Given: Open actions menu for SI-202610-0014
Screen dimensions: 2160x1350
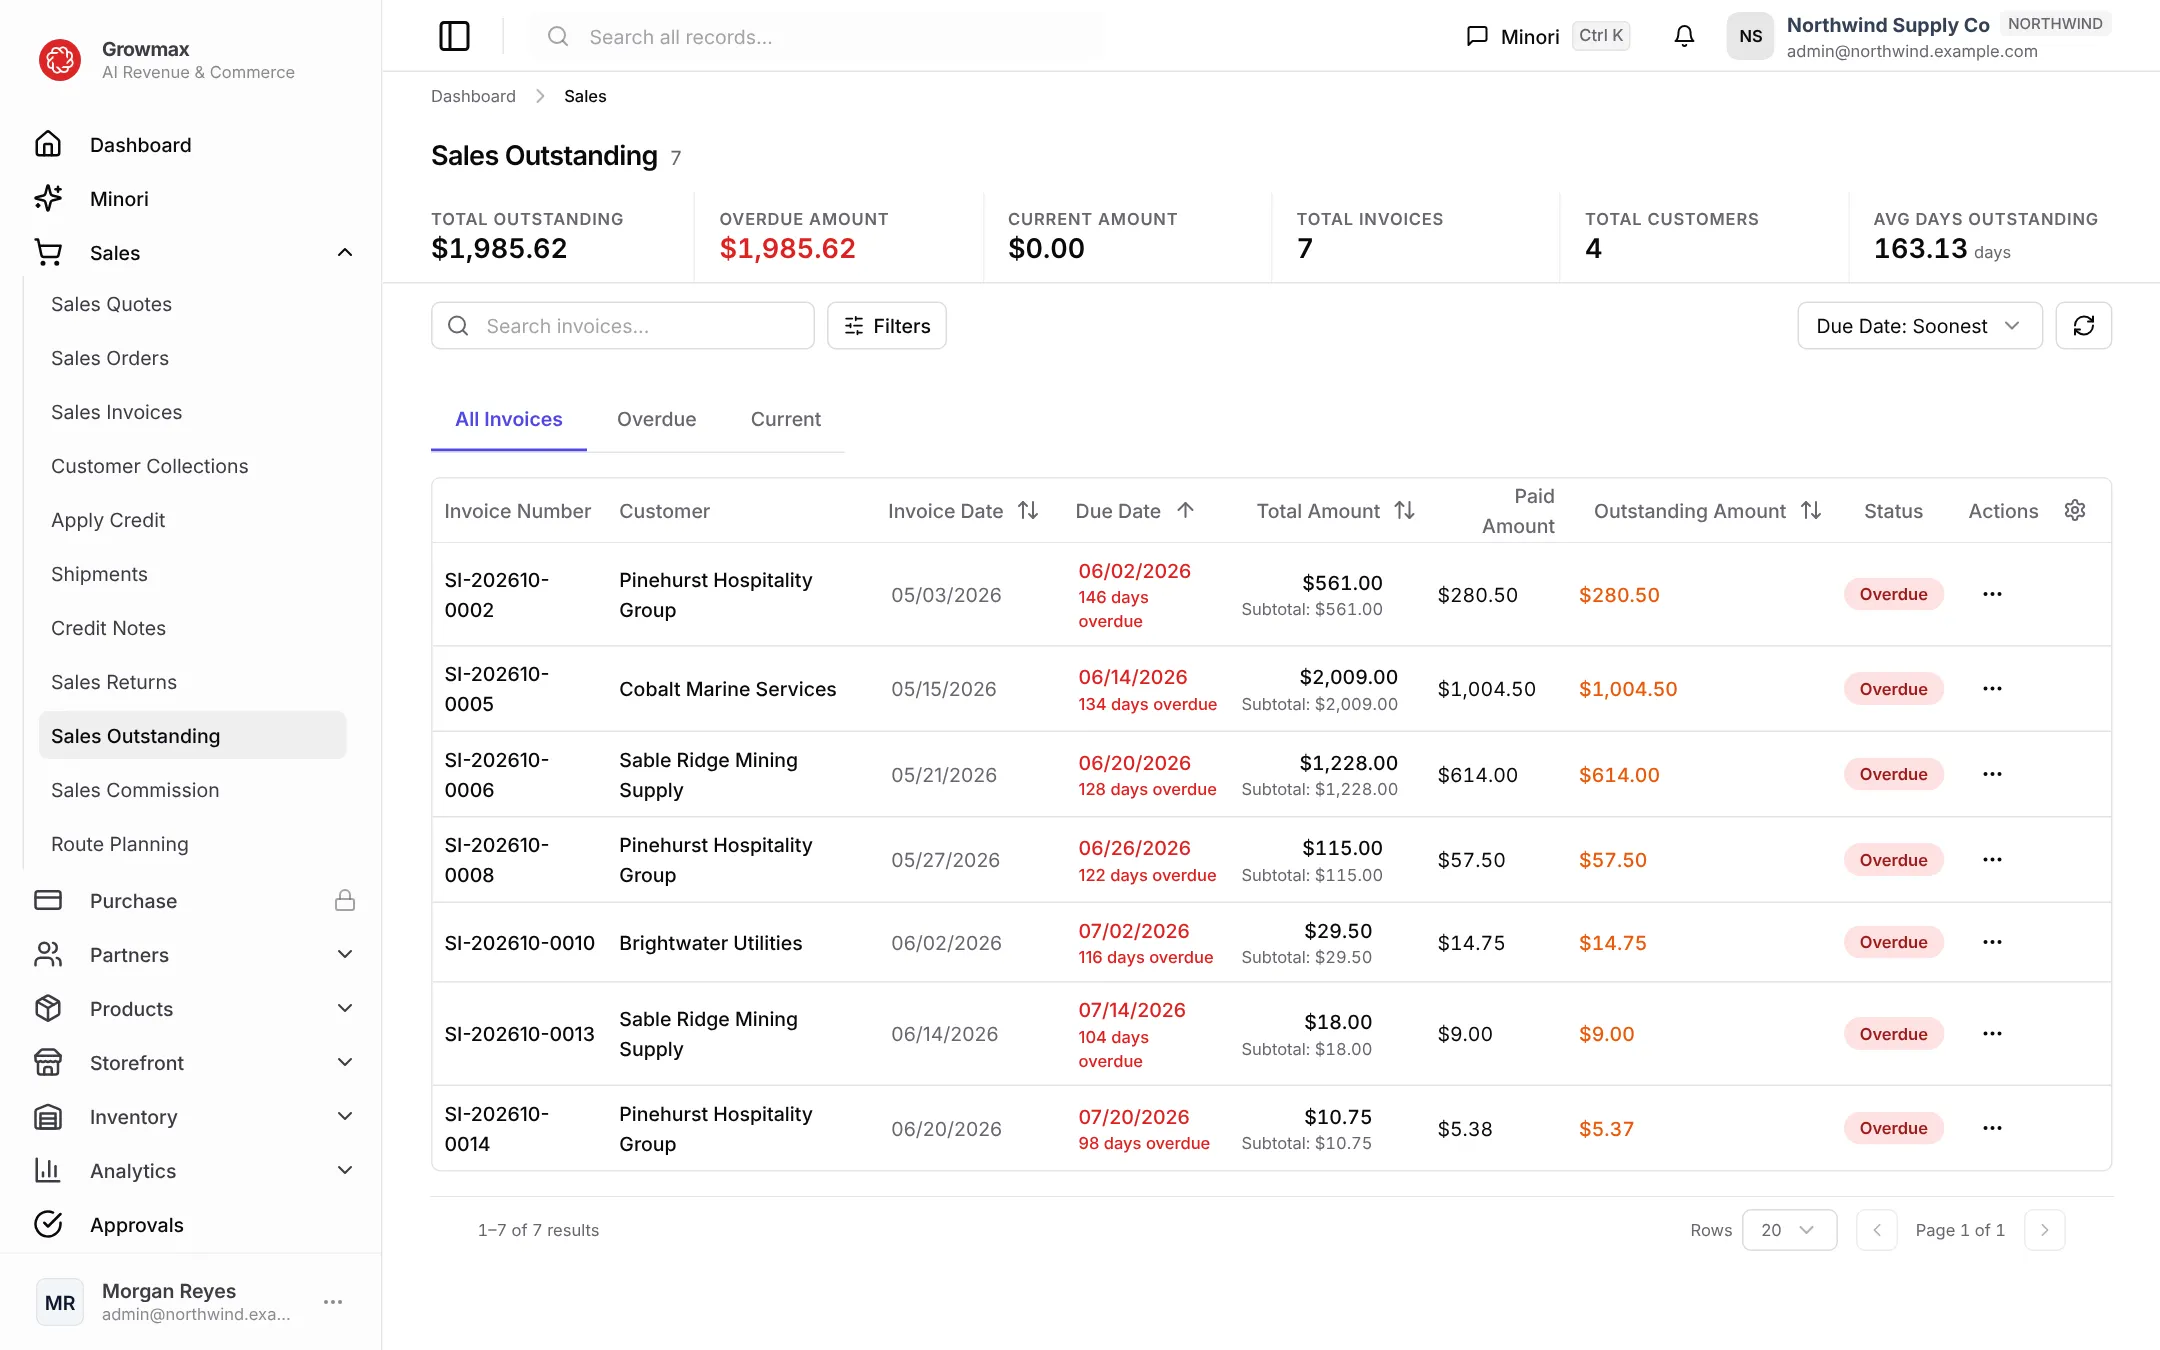Looking at the screenshot, I should 1992,1128.
